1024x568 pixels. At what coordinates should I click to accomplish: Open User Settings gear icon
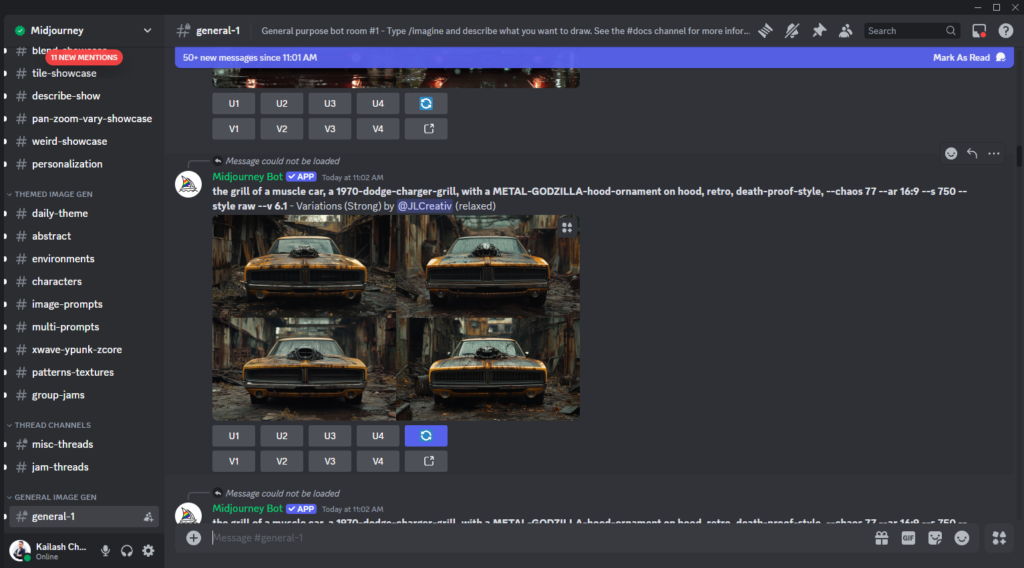coord(148,550)
